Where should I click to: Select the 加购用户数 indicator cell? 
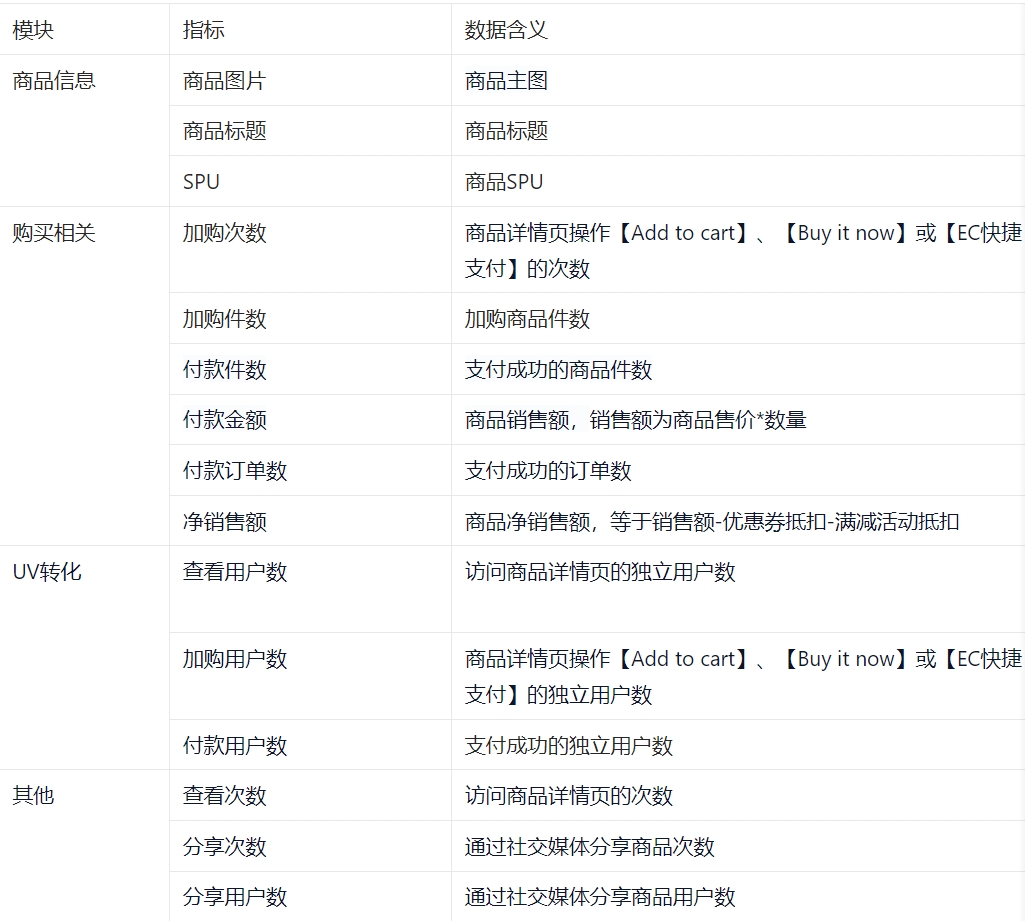(235, 659)
